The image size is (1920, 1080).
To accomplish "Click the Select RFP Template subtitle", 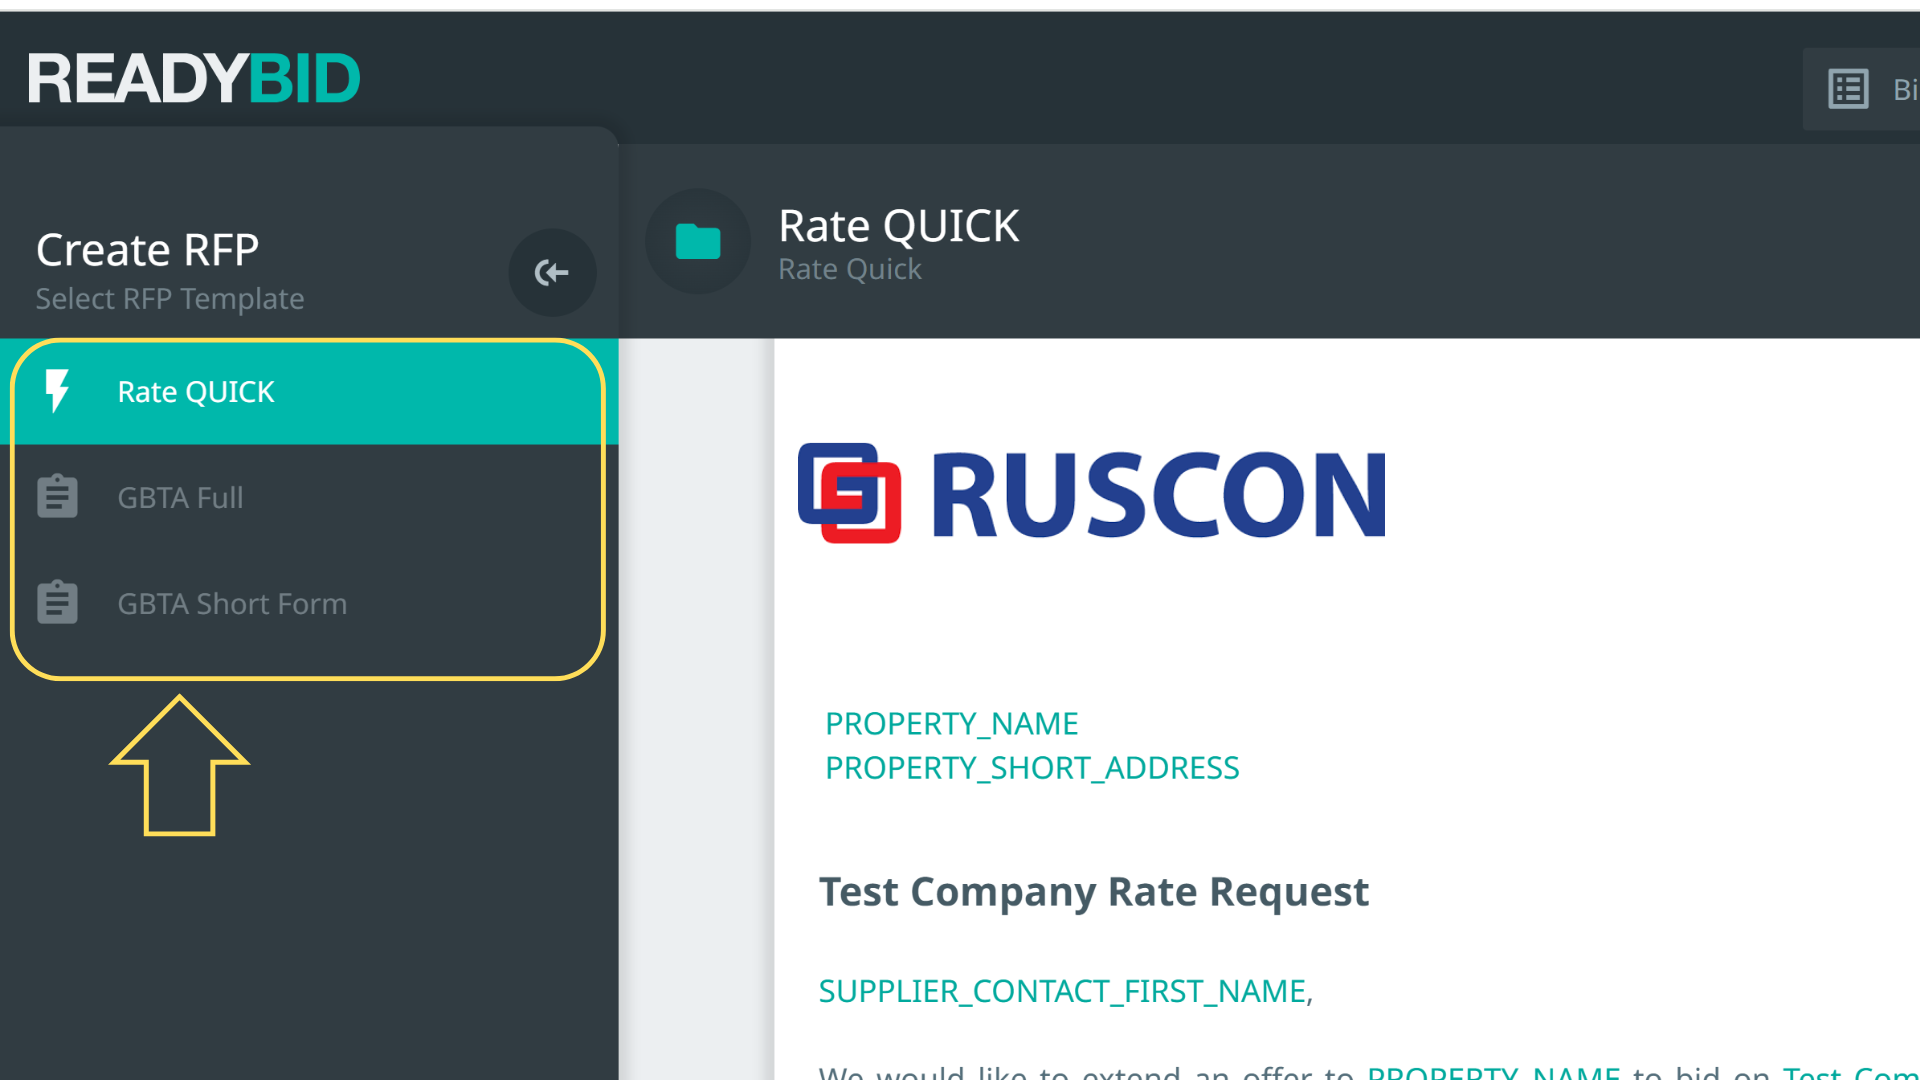I will pyautogui.click(x=170, y=299).
